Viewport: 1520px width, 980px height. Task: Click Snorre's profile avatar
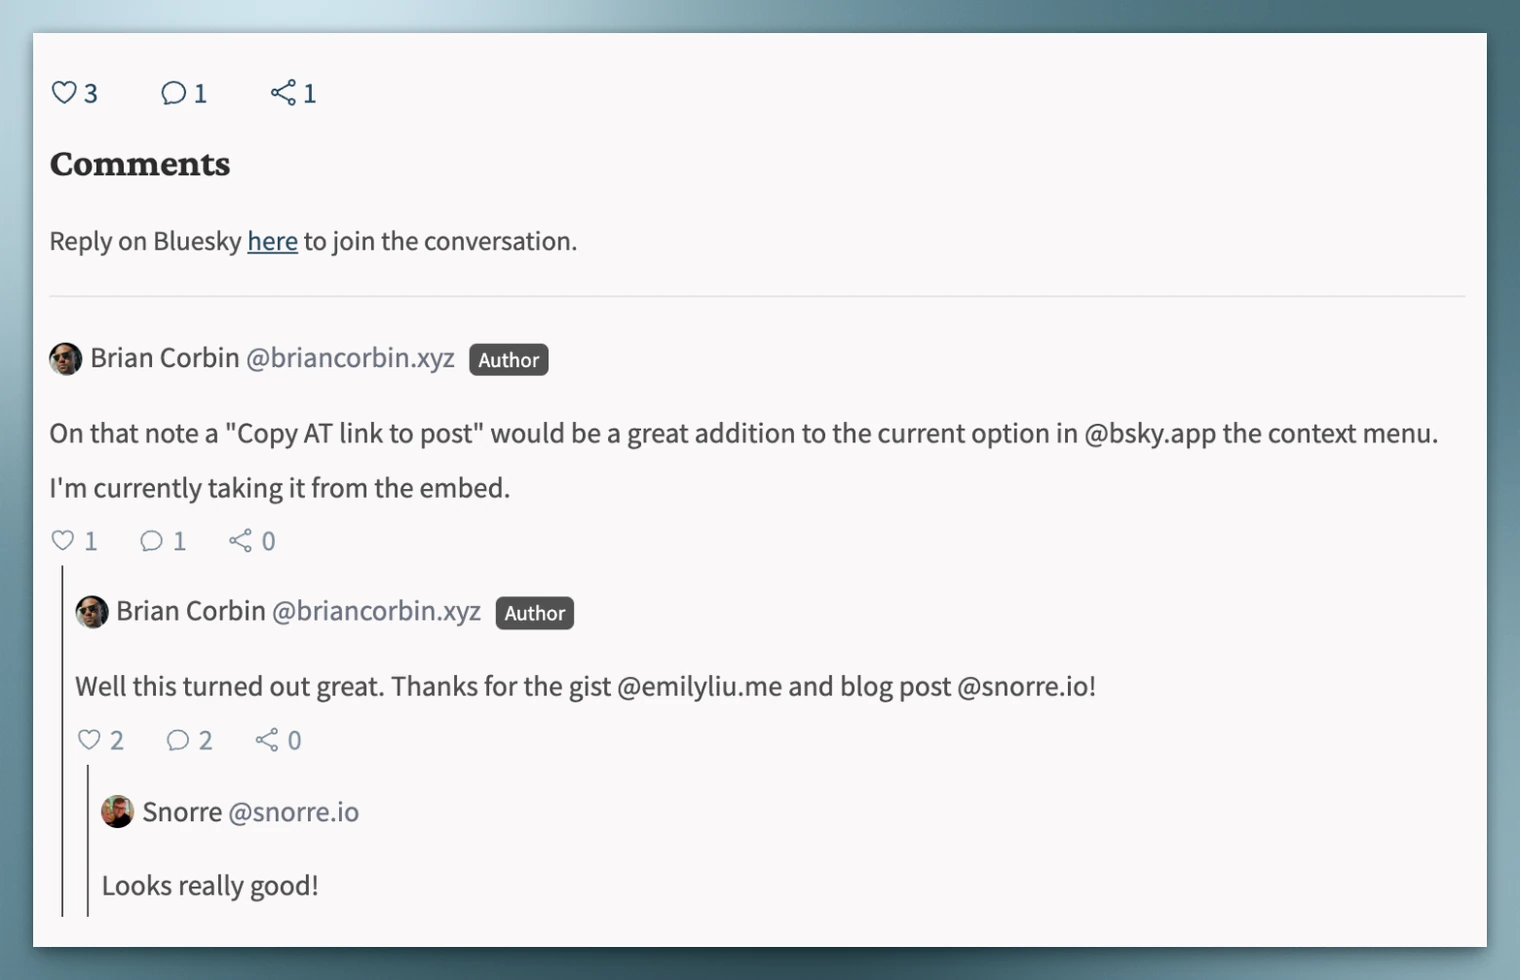118,812
